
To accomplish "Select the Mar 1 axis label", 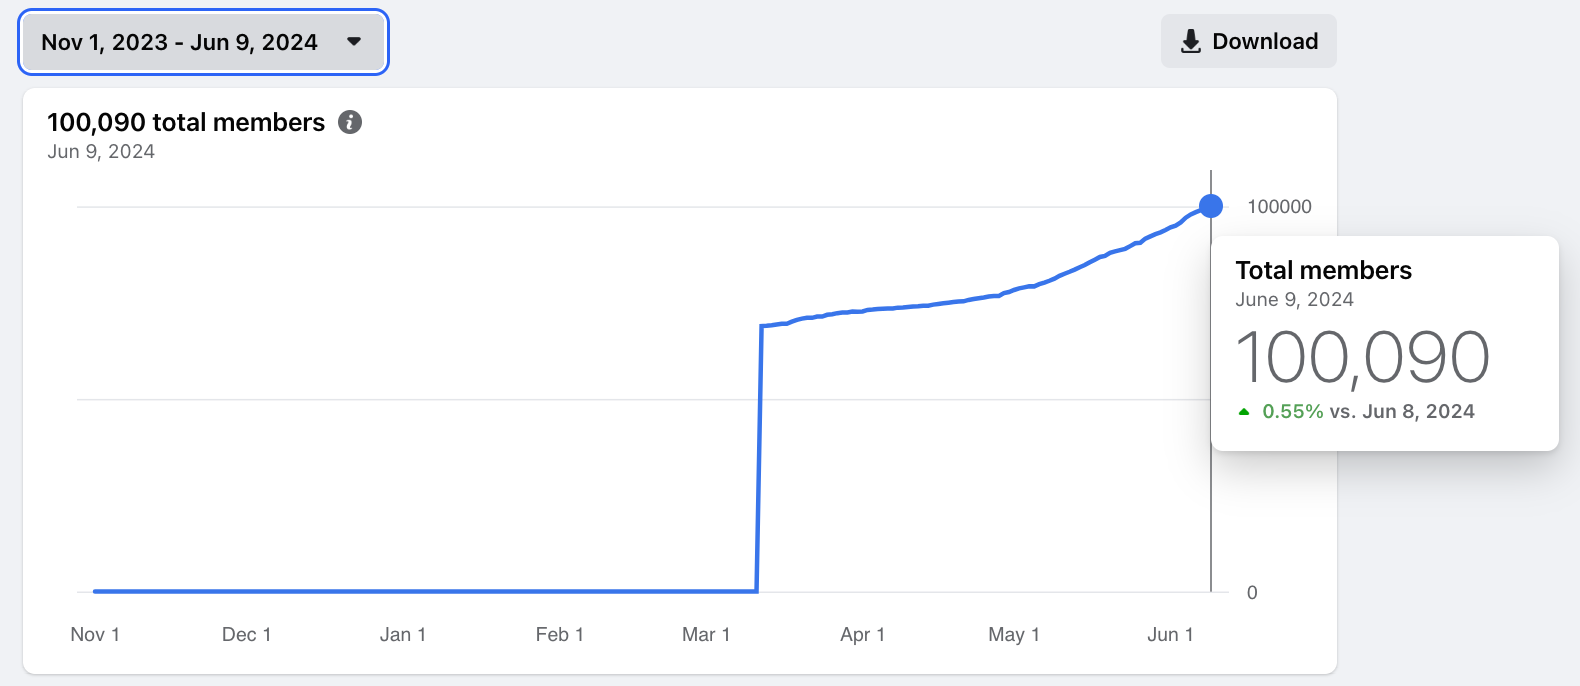I will (x=706, y=635).
